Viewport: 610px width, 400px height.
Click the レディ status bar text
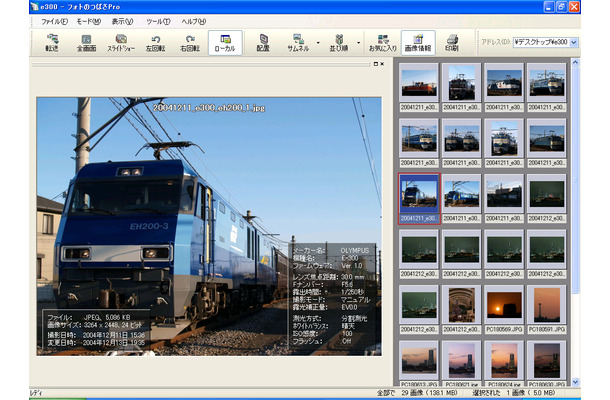coord(36,393)
